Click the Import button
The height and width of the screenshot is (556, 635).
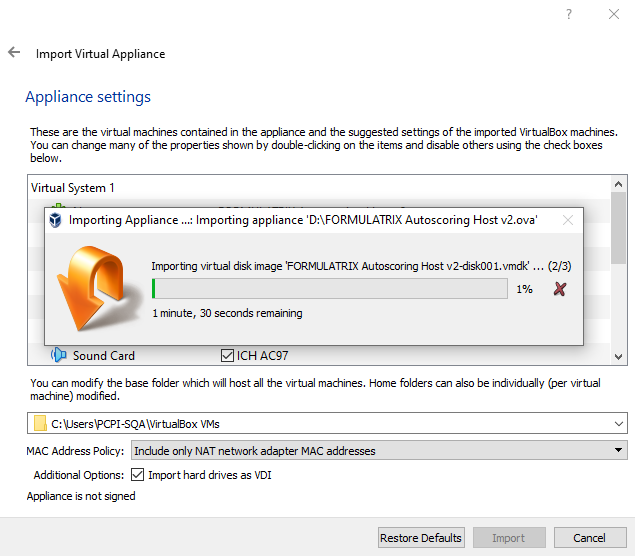[508, 538]
